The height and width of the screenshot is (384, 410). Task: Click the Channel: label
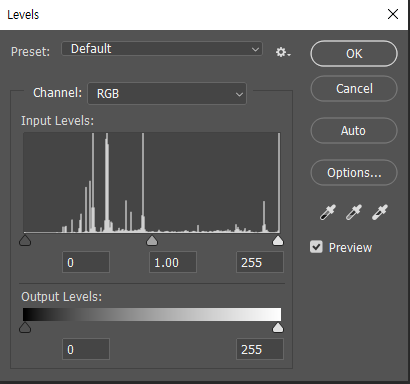coord(57,93)
